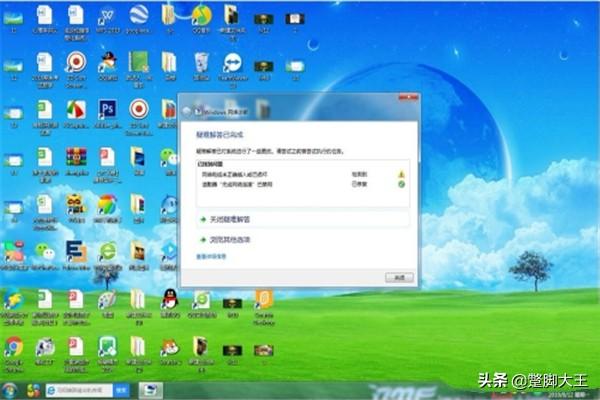600x400 pixels.
Task: Open the Scratch cat desktop shortcut
Action: click(x=170, y=348)
